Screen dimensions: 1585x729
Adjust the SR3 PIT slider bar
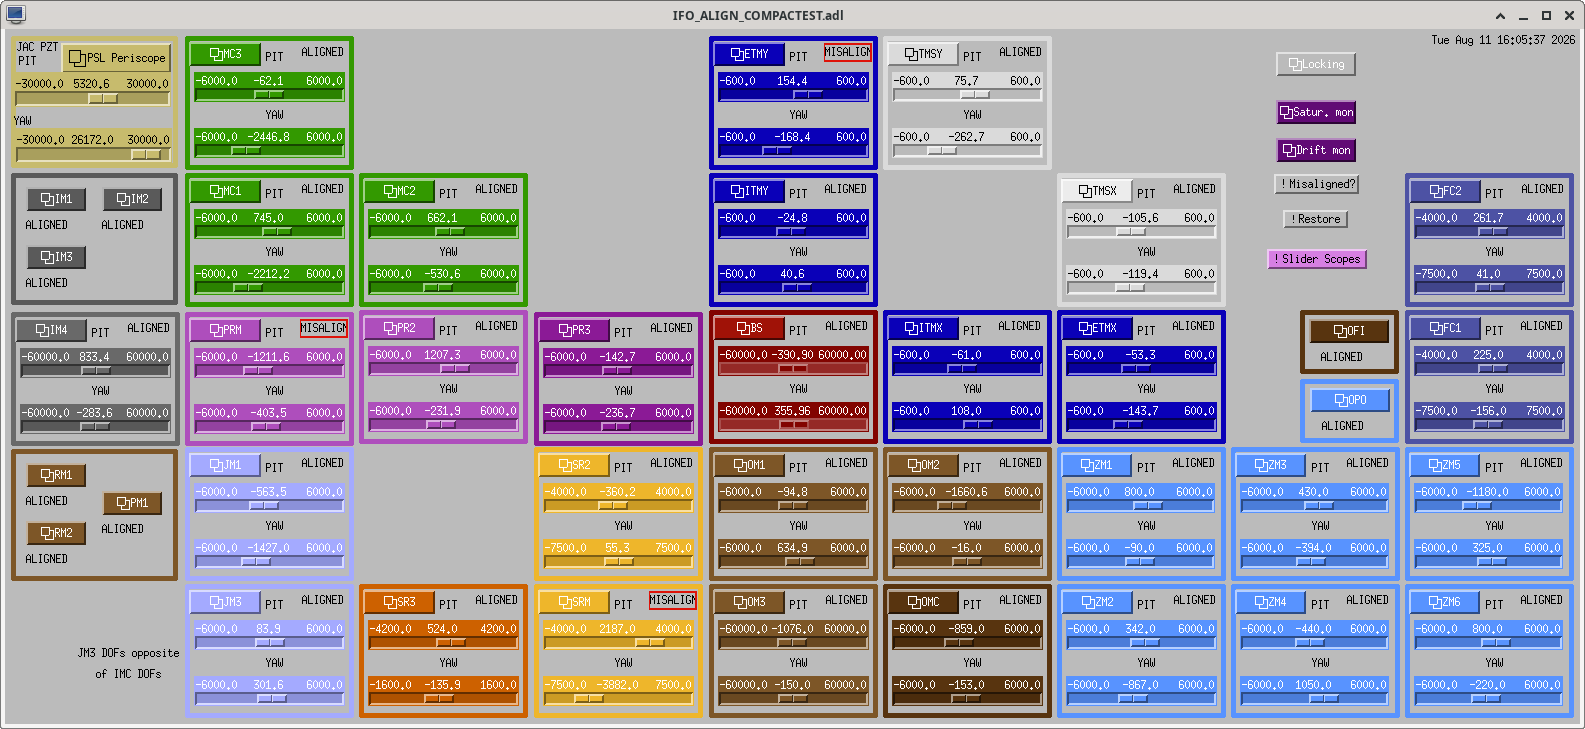tap(443, 643)
